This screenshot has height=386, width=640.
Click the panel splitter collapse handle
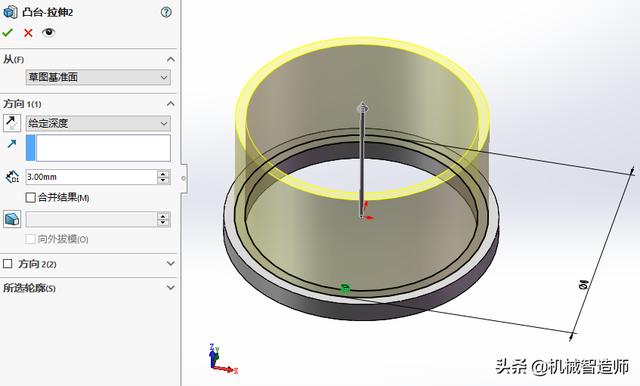(184, 178)
